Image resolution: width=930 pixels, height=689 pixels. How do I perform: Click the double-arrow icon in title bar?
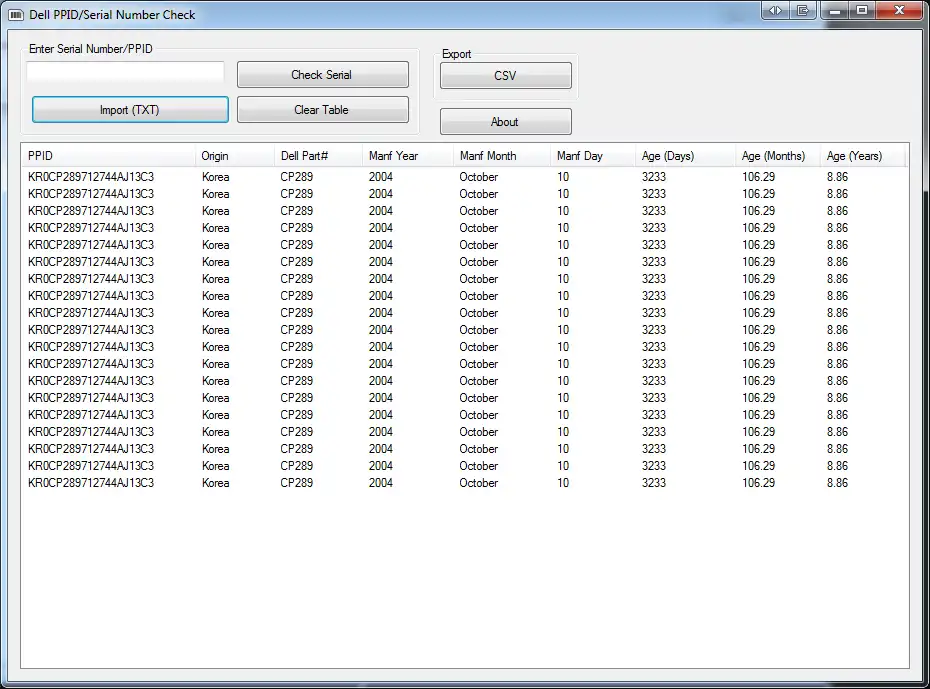point(775,10)
